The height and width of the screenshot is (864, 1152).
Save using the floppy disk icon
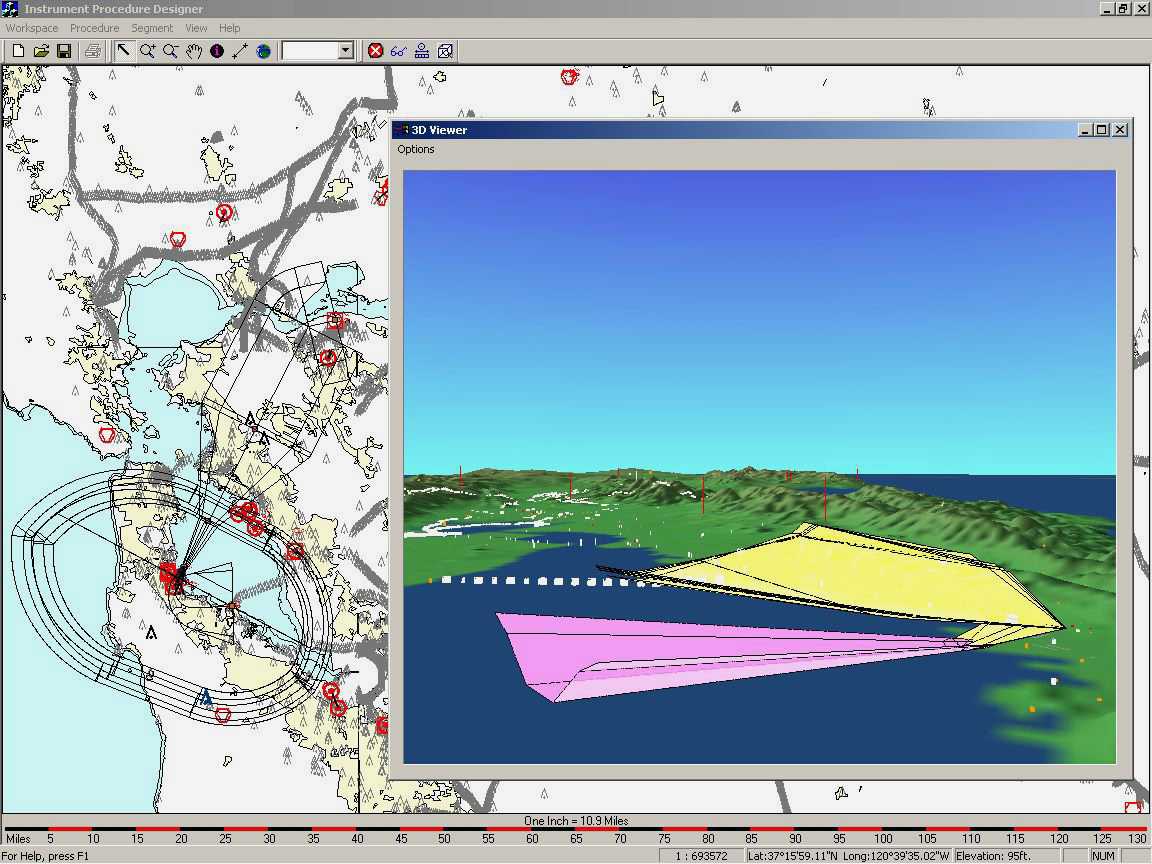coord(64,50)
